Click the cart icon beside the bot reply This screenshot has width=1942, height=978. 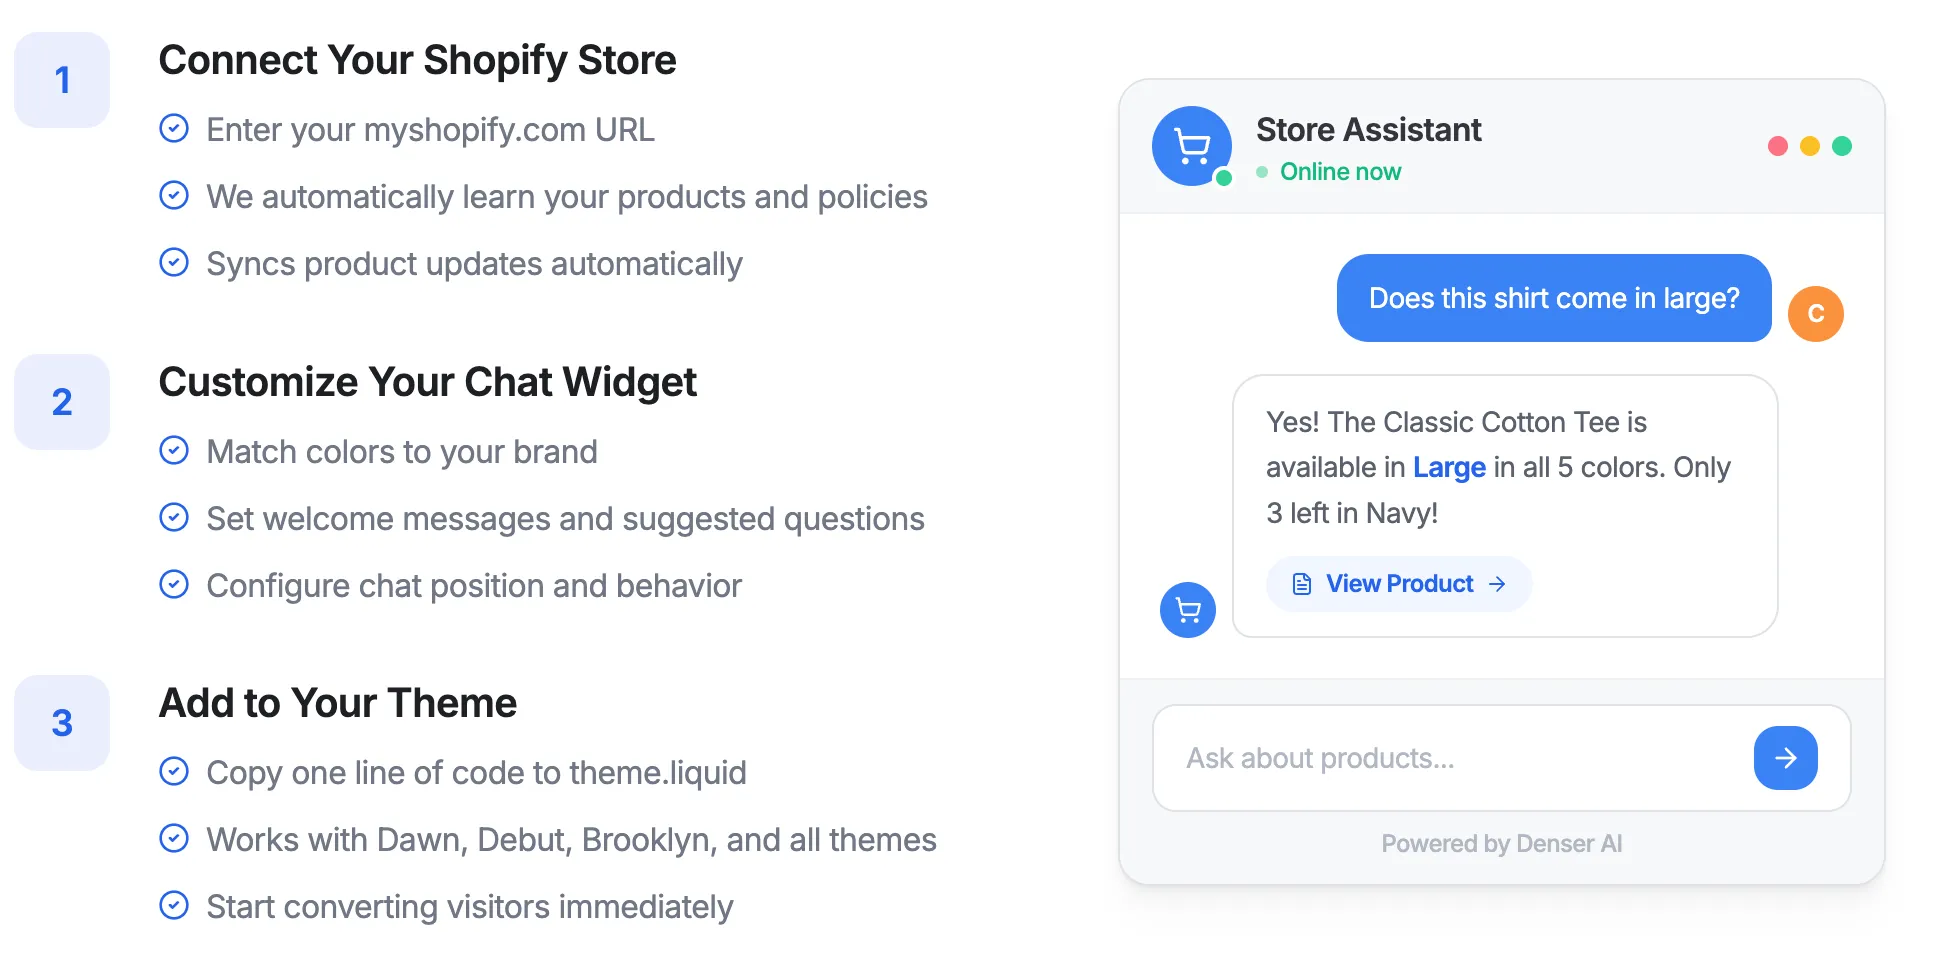[x=1187, y=609]
